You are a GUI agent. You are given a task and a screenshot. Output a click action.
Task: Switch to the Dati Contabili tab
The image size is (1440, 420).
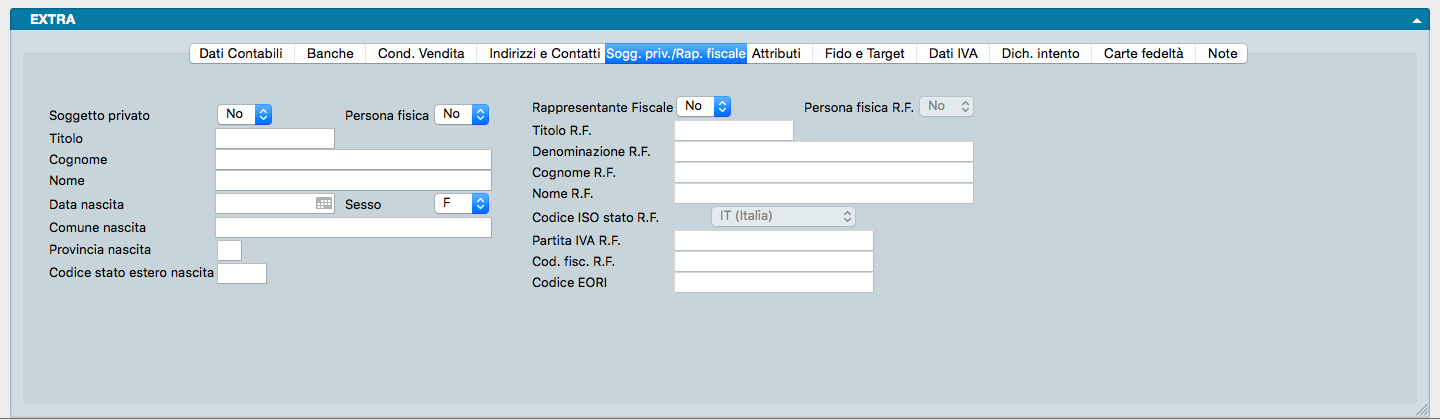coord(241,54)
